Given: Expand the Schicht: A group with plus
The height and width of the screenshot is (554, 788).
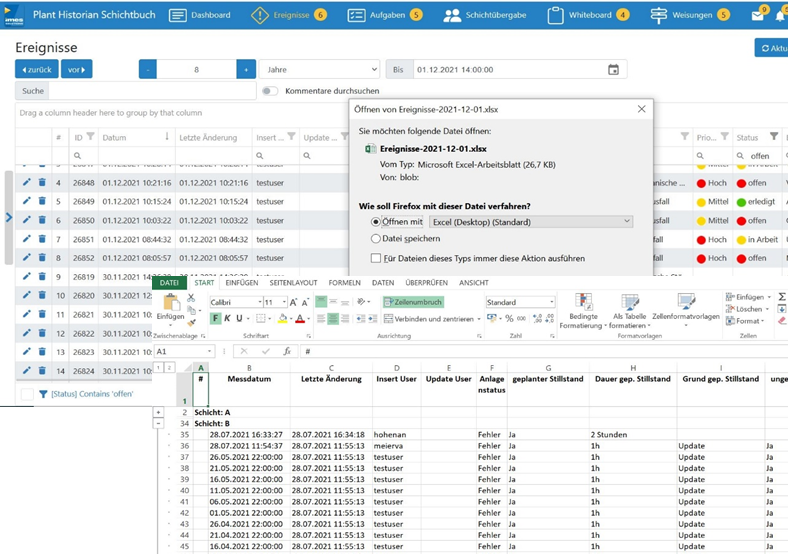Looking at the screenshot, I should coord(158,412).
